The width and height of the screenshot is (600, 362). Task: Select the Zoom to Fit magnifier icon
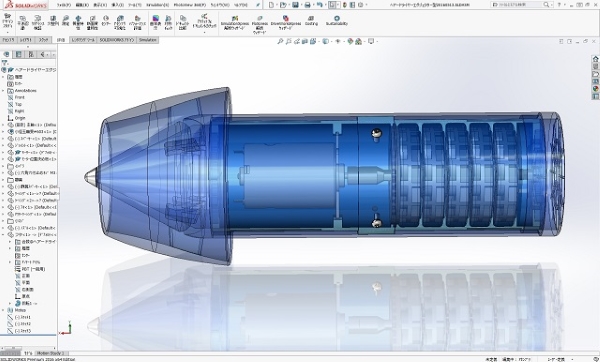pyautogui.click(x=280, y=41)
